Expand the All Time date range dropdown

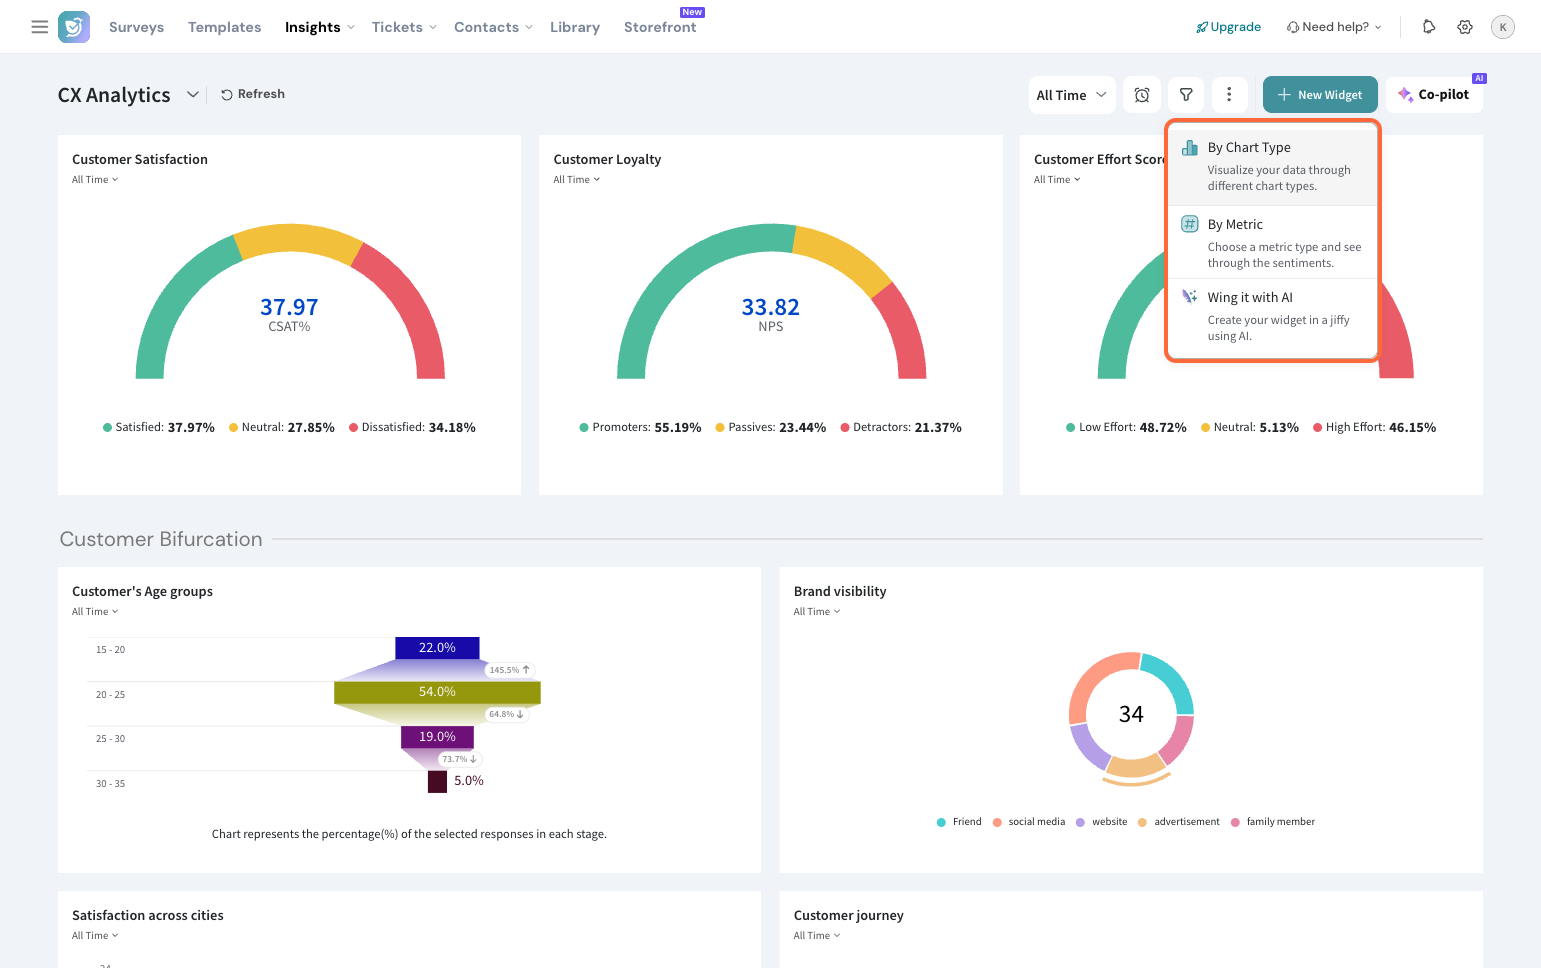pos(1071,95)
